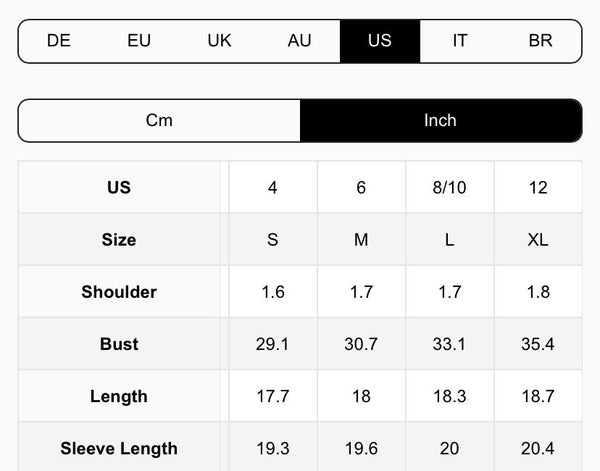Switch to IT sizing tab
Viewport: 600px width, 471px height.
(x=460, y=41)
